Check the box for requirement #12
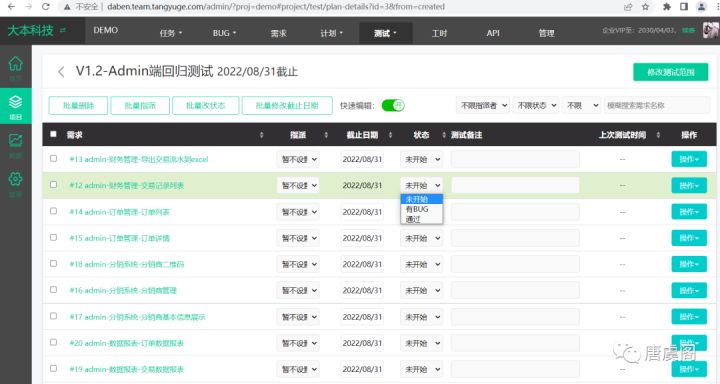 [x=53, y=185]
